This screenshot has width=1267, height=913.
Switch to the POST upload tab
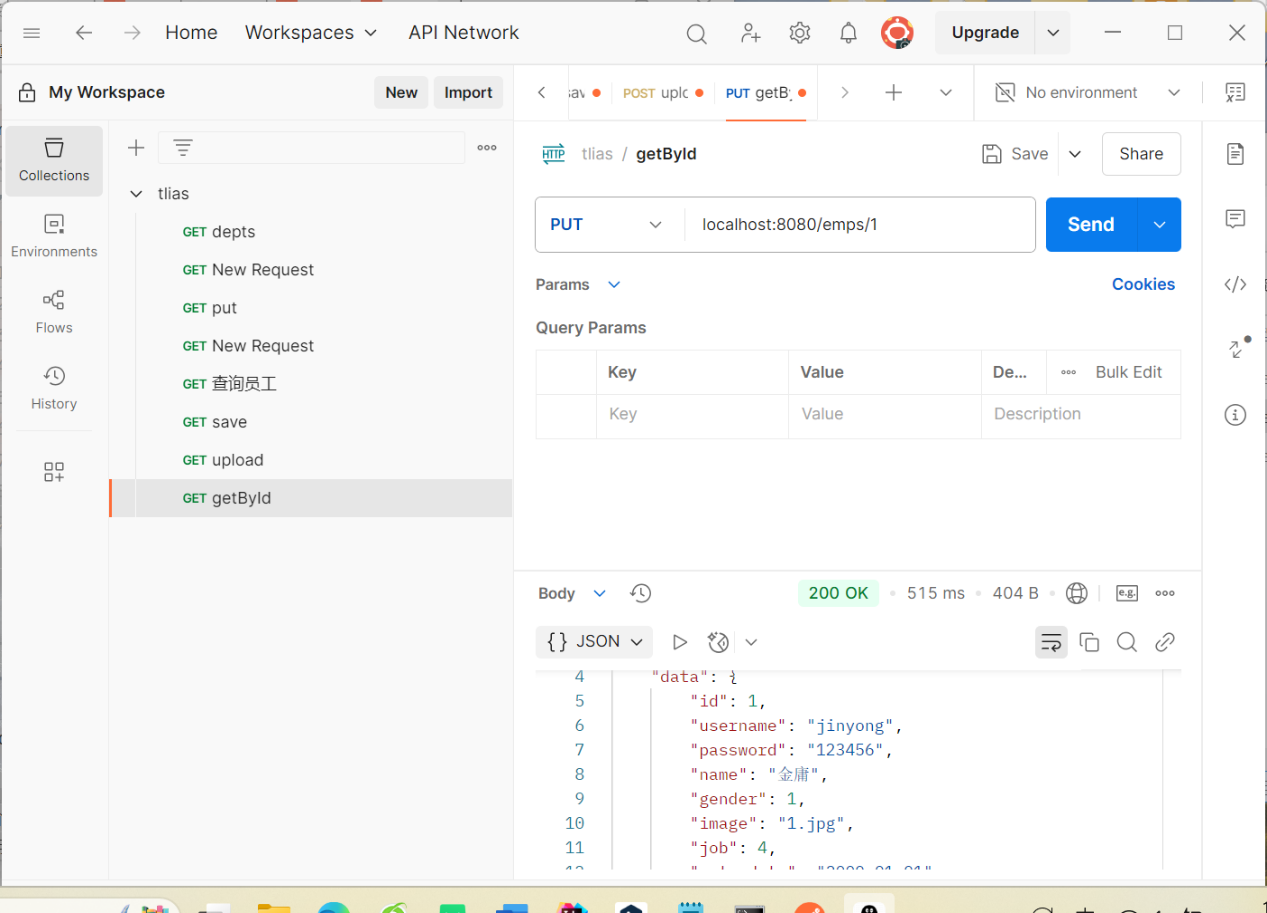tap(663, 93)
